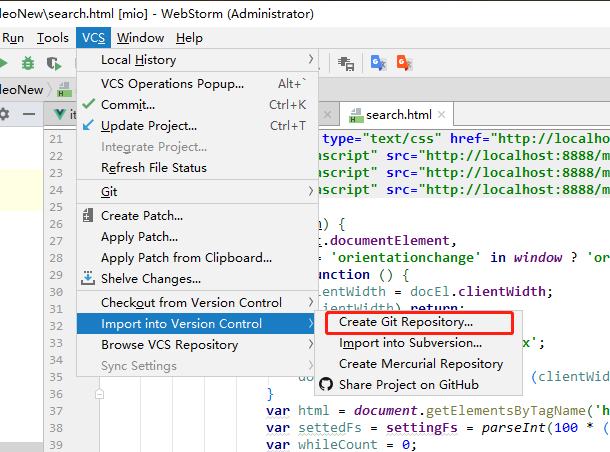Close the search.html editor tab
Image resolution: width=610 pixels, height=452 pixels.
pyautogui.click(x=442, y=115)
